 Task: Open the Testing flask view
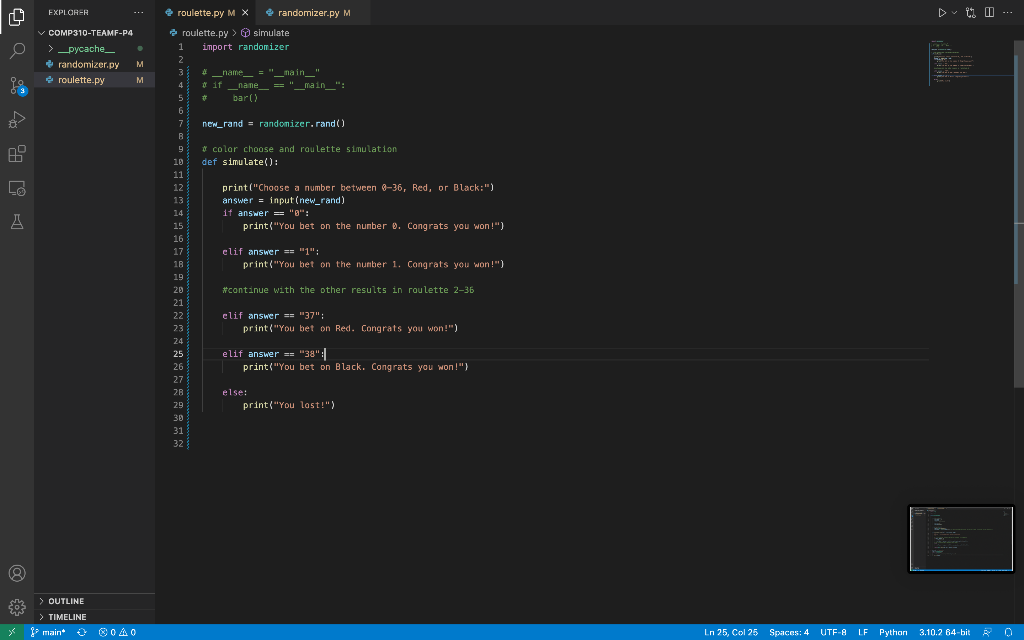coord(17,222)
